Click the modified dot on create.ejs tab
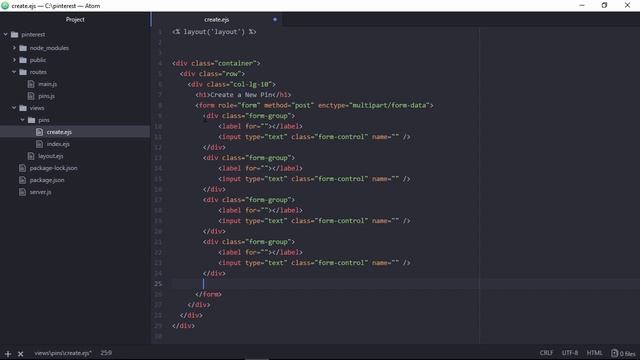This screenshot has width=640, height=360. (275, 19)
